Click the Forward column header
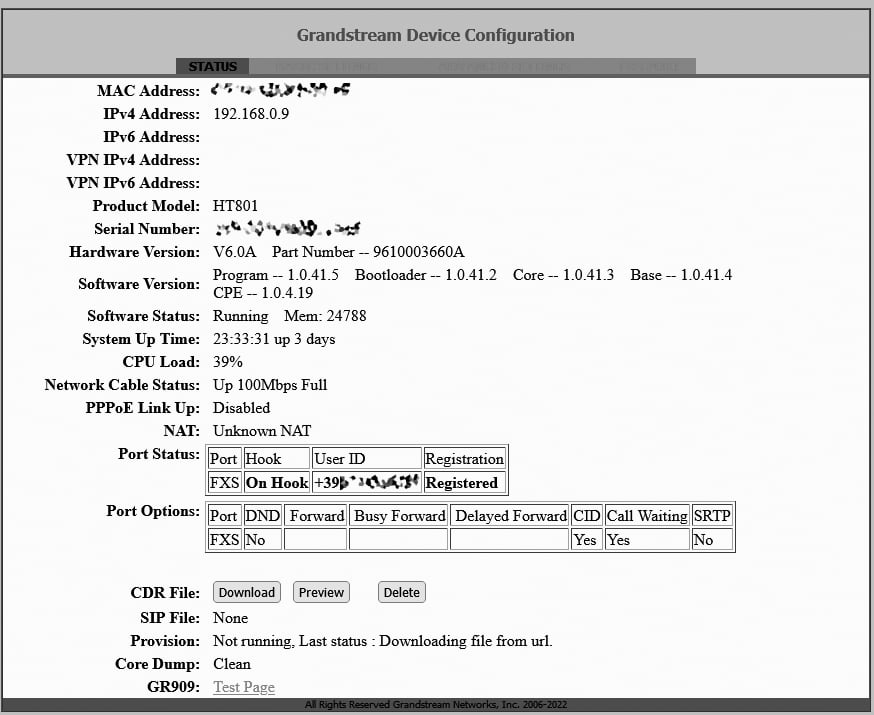 [x=316, y=515]
